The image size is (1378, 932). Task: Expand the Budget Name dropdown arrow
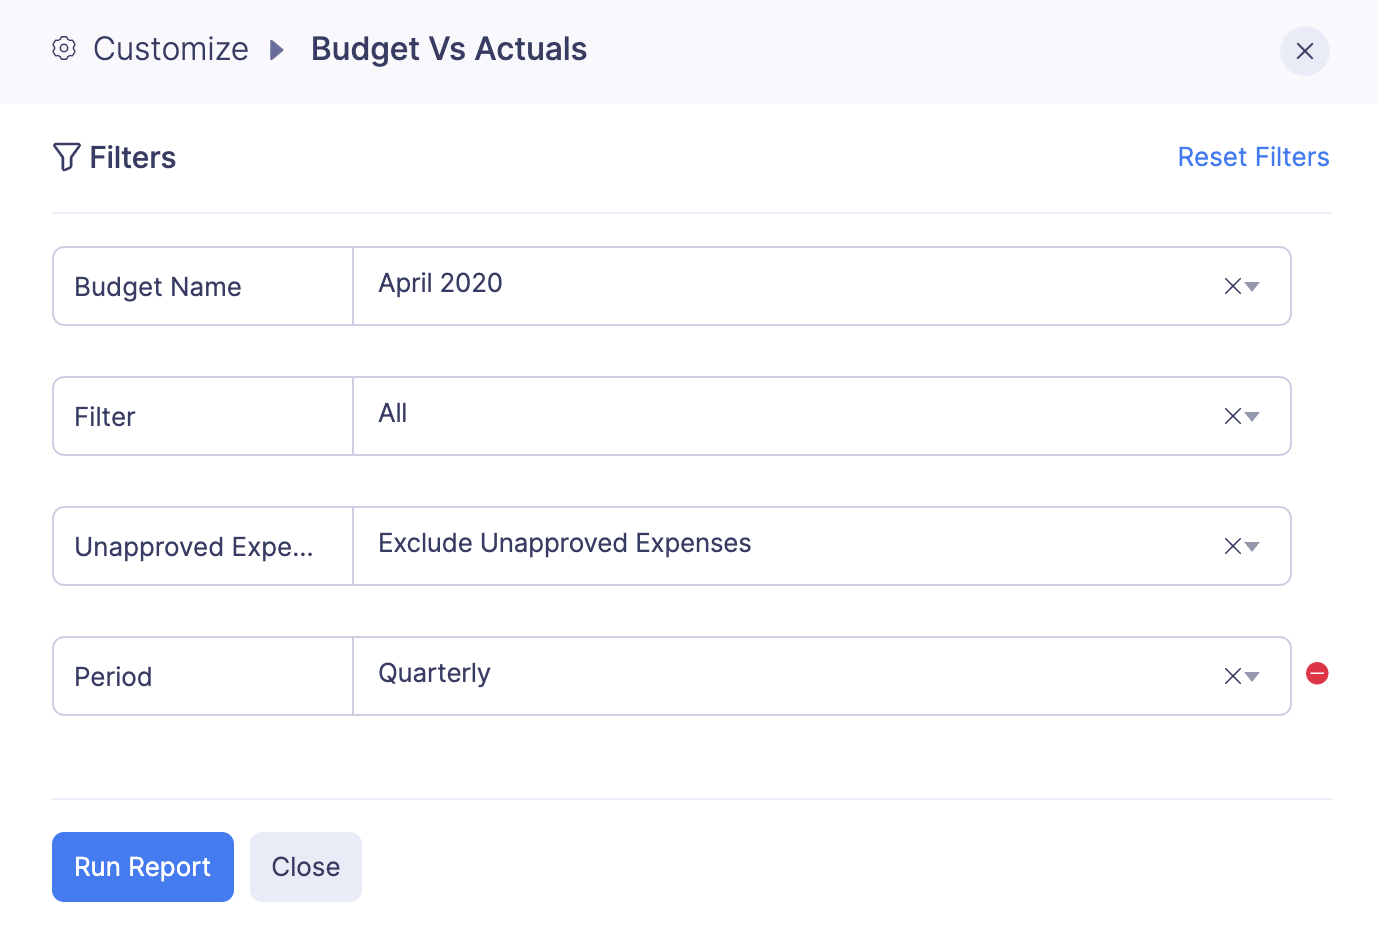click(x=1252, y=287)
